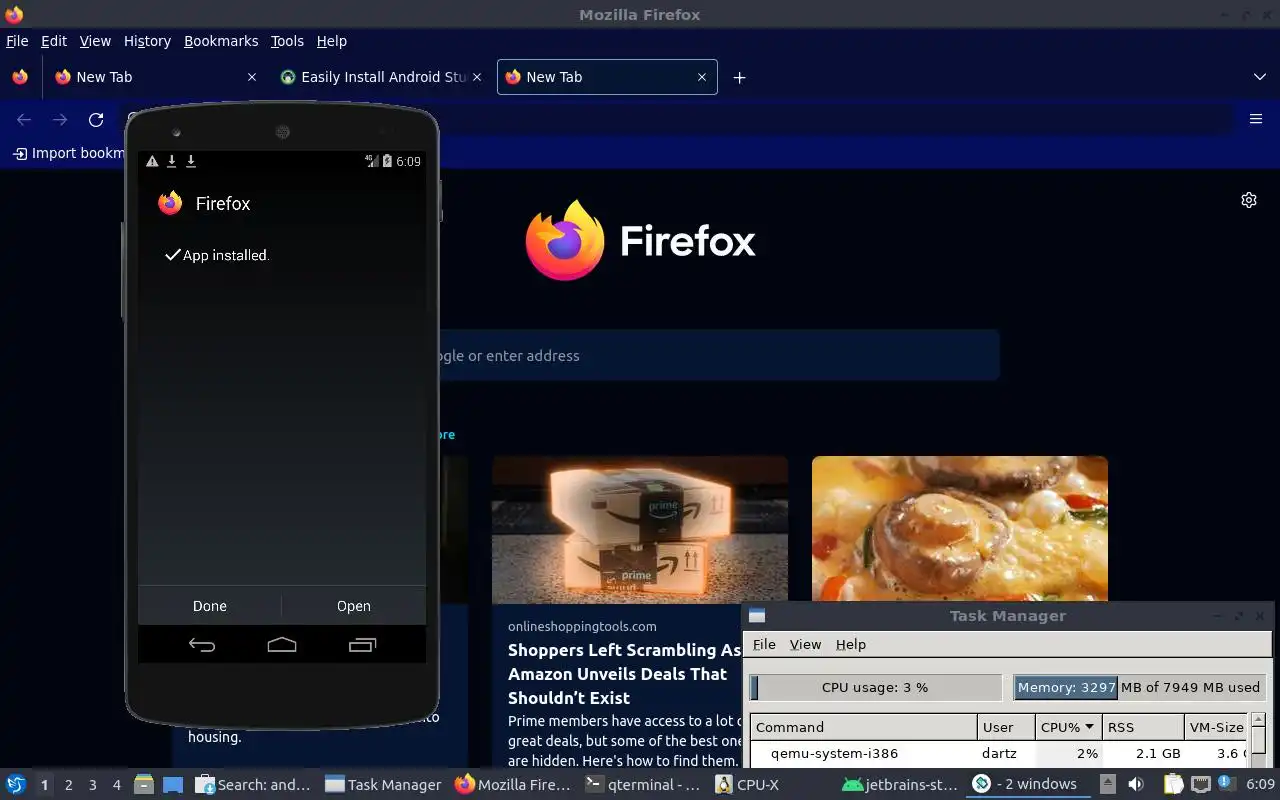The width and height of the screenshot is (1280, 800).
Task: Open the volume control in system tray
Action: coord(1136,784)
